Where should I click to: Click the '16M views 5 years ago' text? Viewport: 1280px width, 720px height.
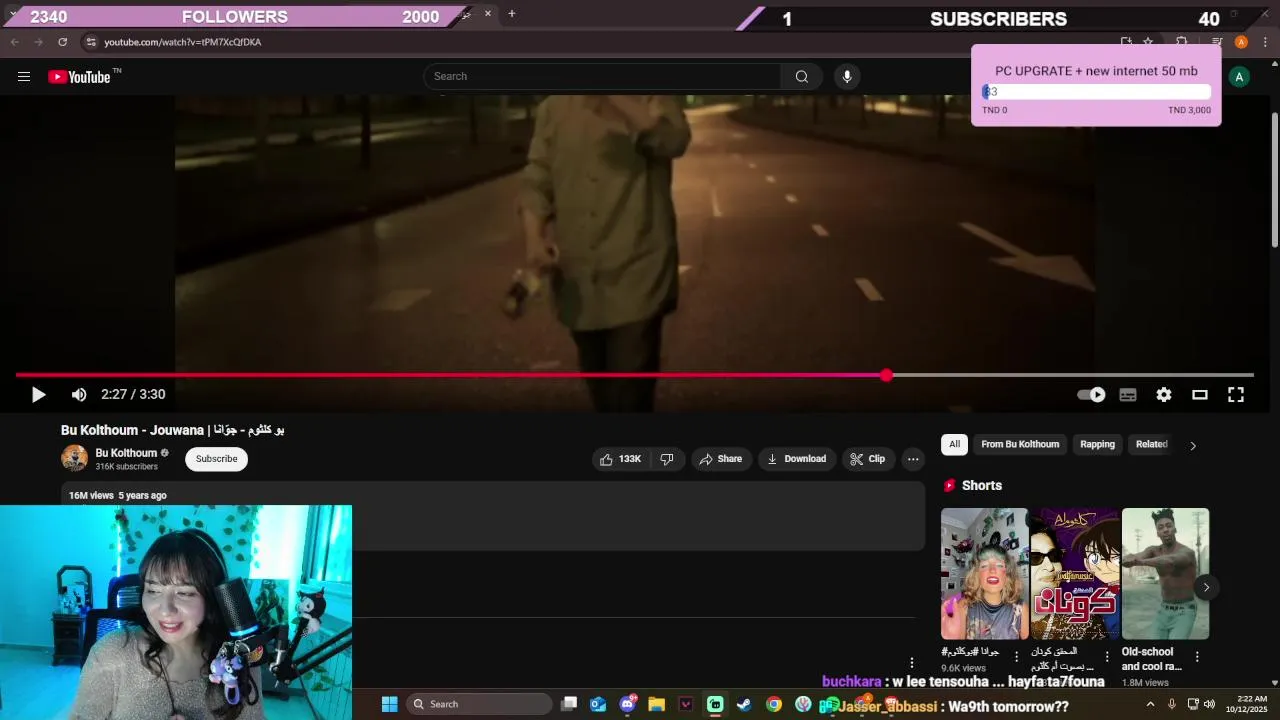pos(118,496)
